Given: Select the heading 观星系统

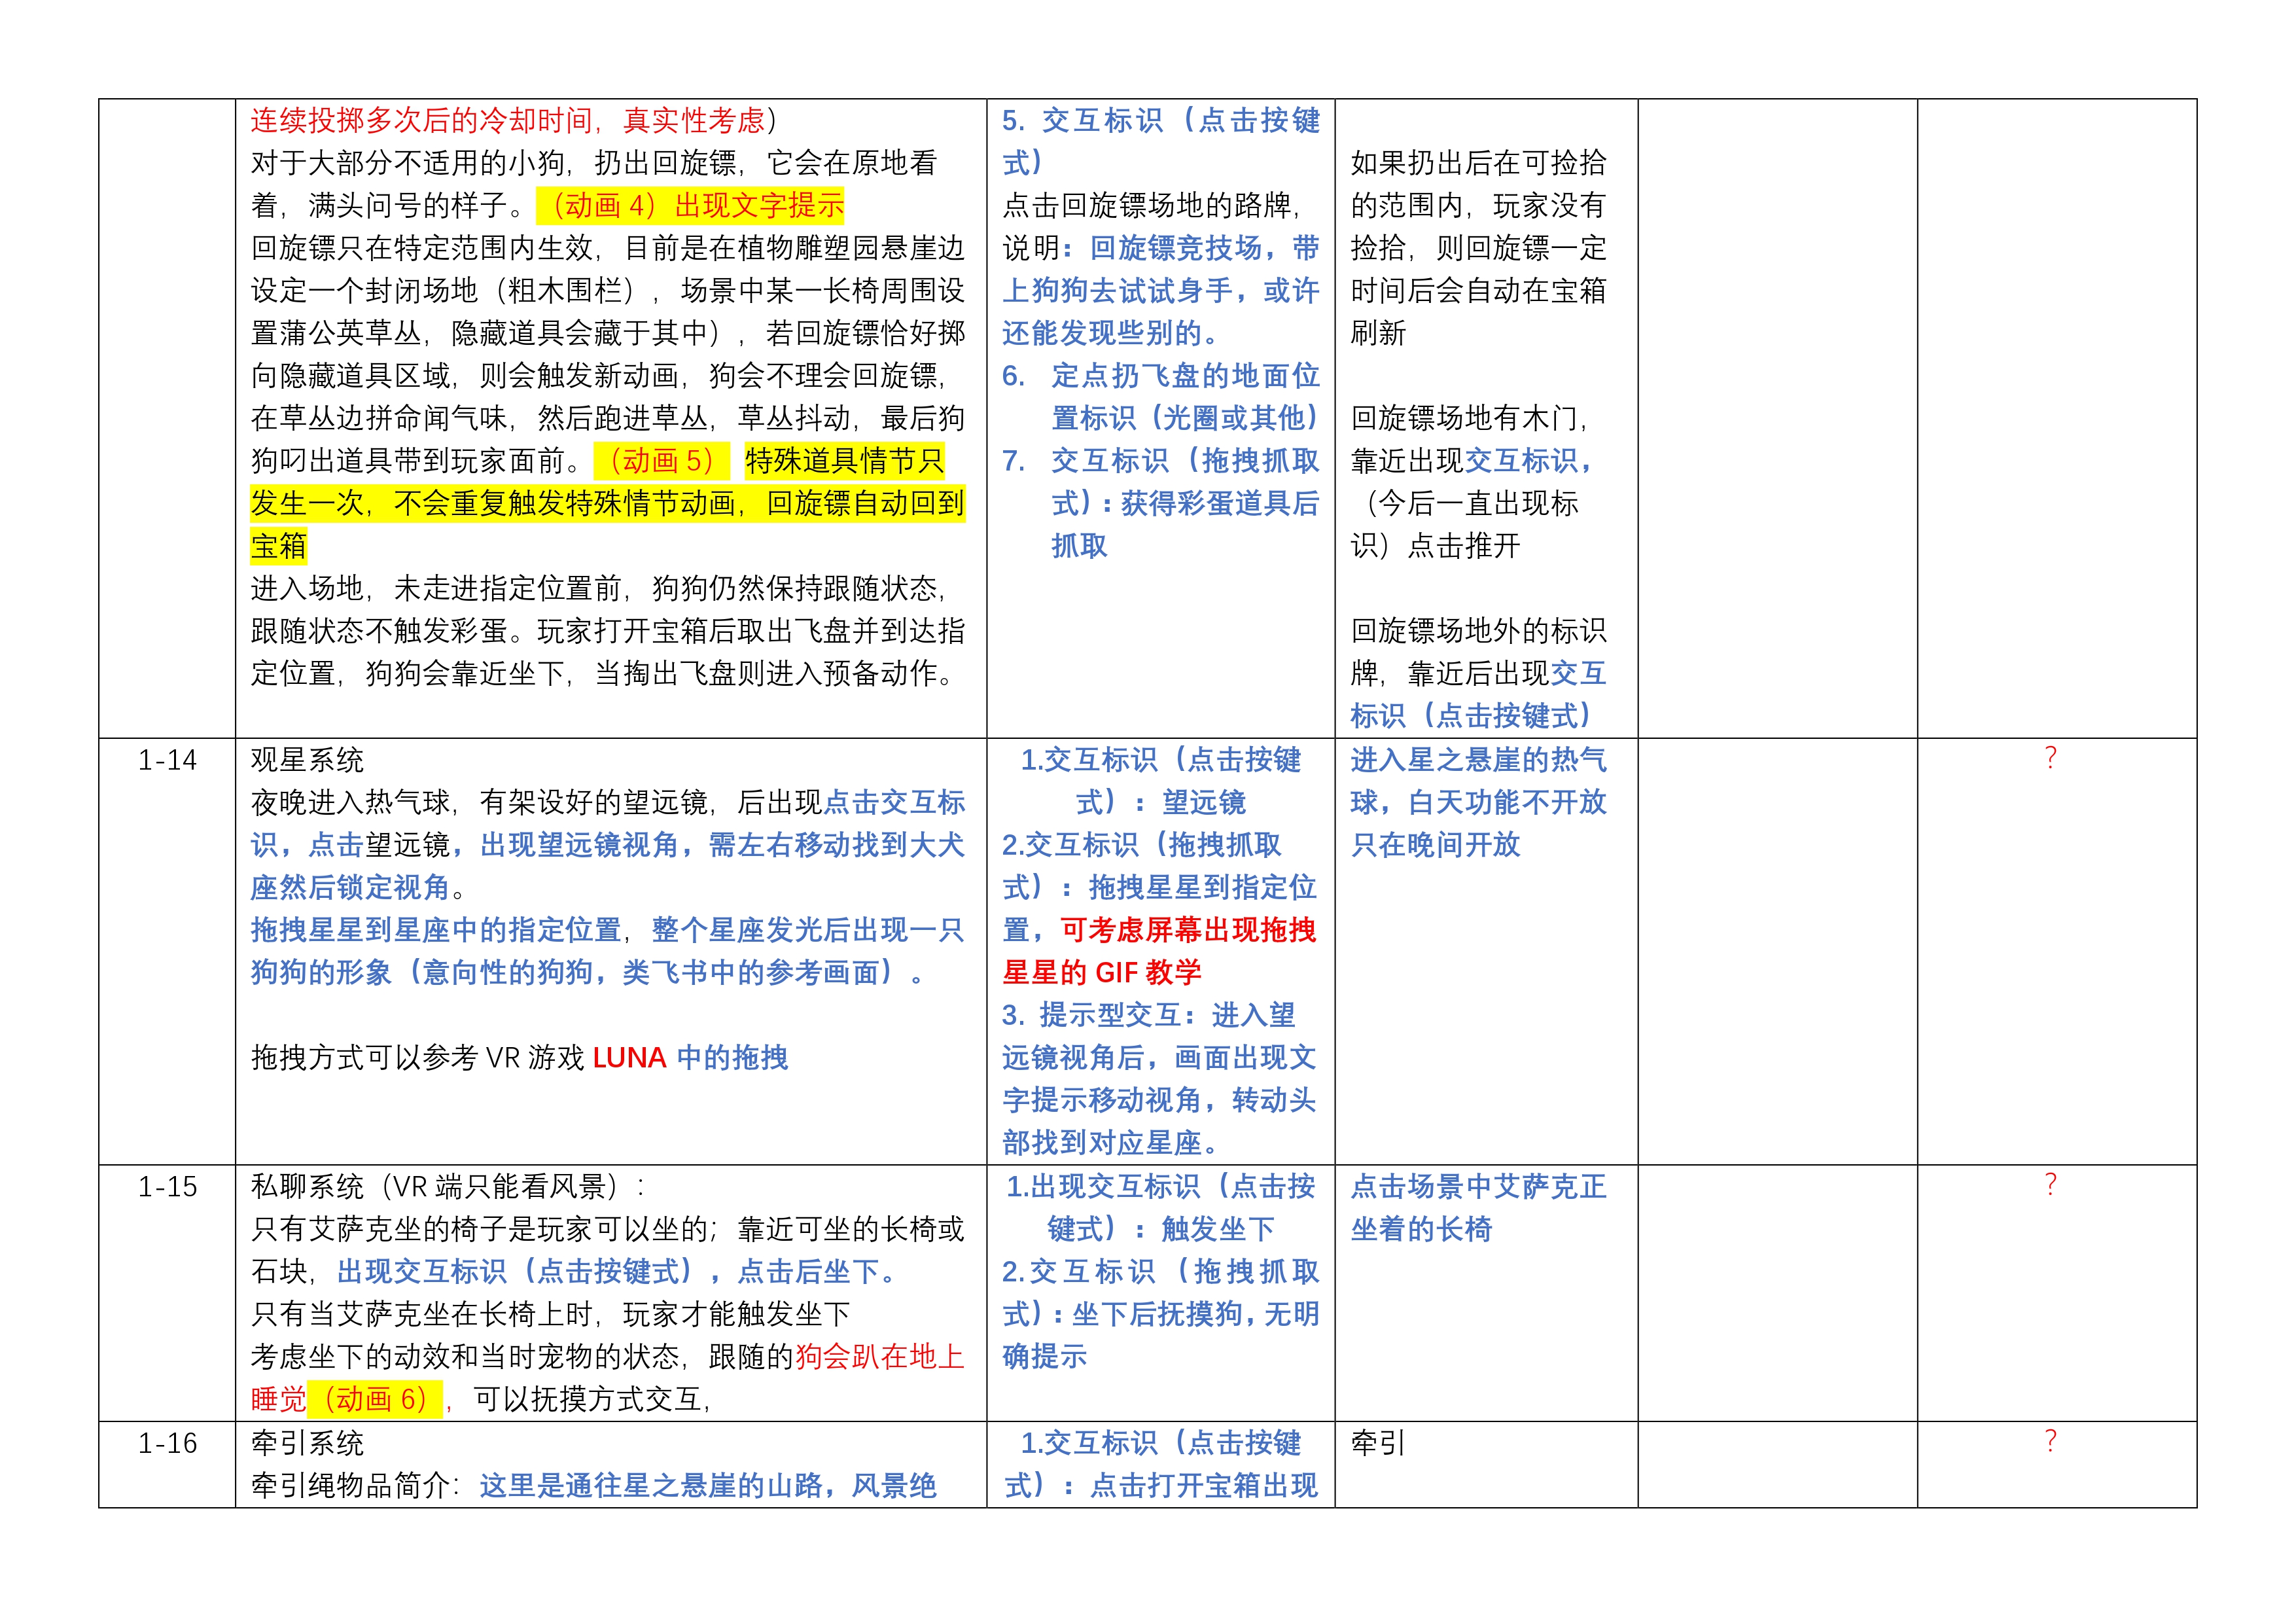Looking at the screenshot, I should (x=307, y=760).
